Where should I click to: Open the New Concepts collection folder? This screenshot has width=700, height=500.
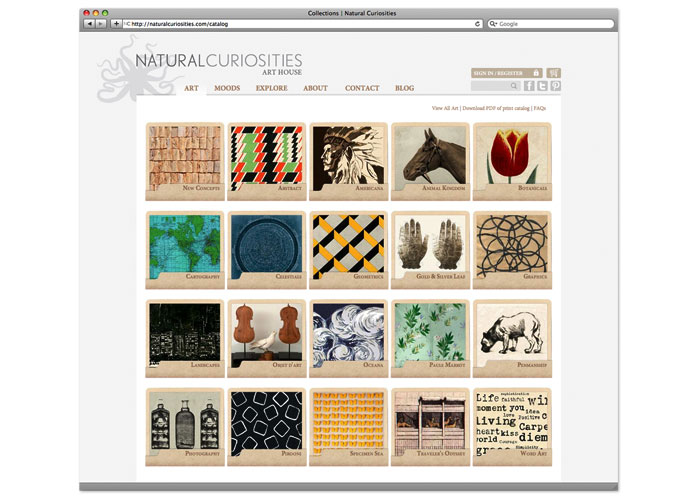[185, 162]
